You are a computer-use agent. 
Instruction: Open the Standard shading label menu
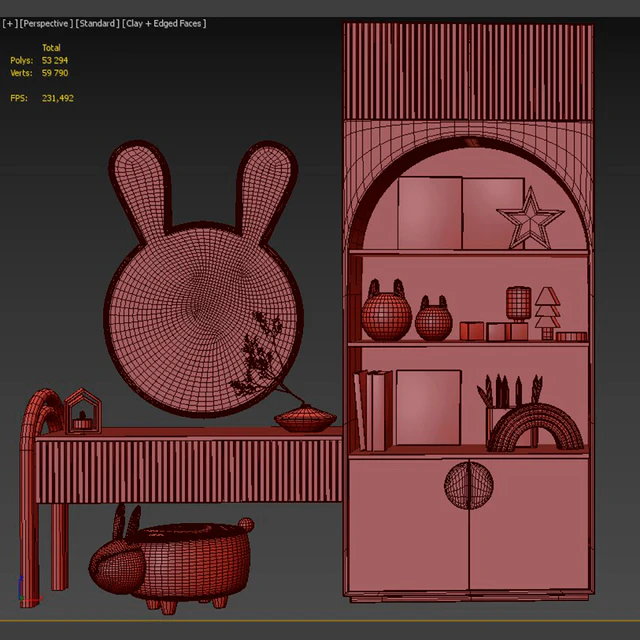tap(98, 24)
